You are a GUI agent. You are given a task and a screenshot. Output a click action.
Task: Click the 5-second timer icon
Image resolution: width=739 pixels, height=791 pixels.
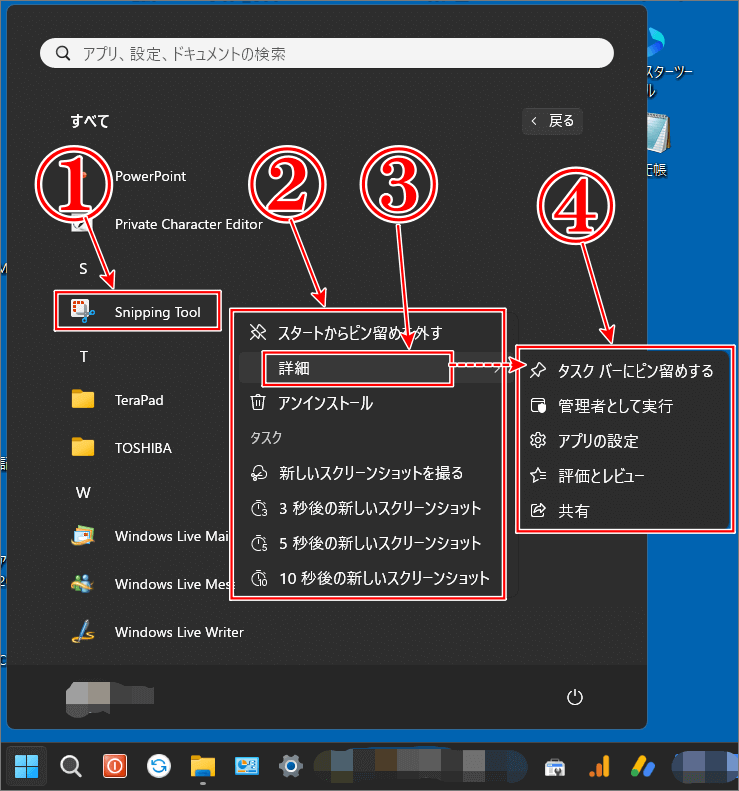(x=259, y=543)
